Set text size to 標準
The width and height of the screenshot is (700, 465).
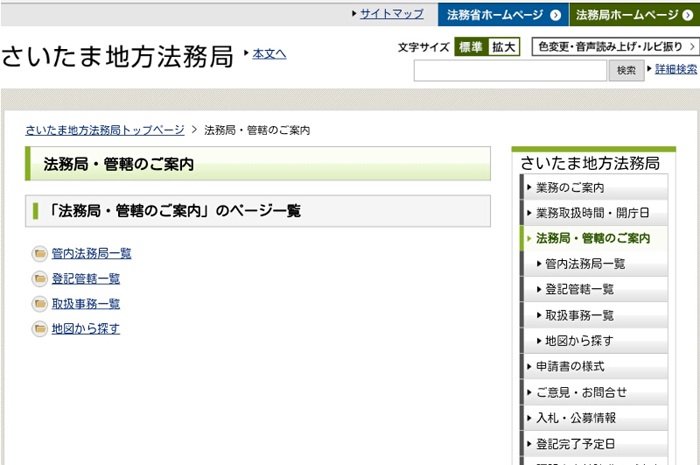click(x=471, y=47)
